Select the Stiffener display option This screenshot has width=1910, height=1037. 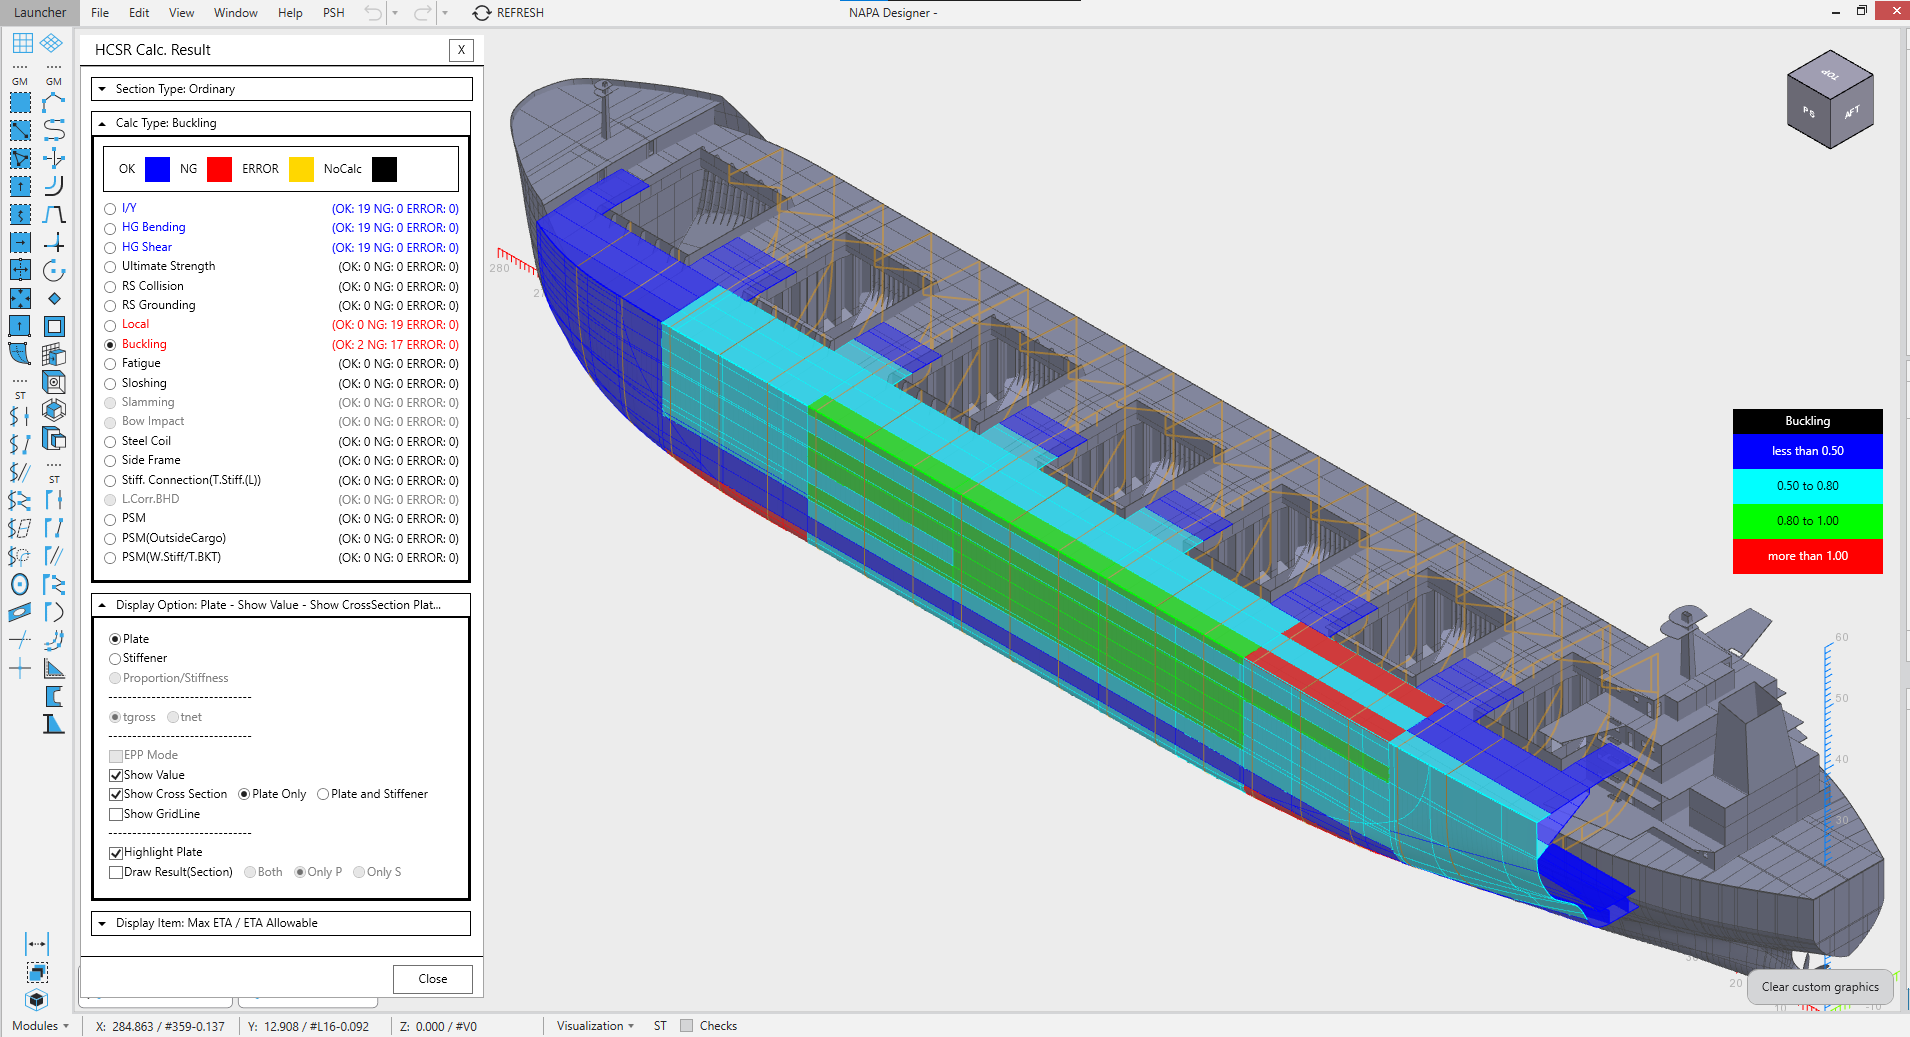115,659
